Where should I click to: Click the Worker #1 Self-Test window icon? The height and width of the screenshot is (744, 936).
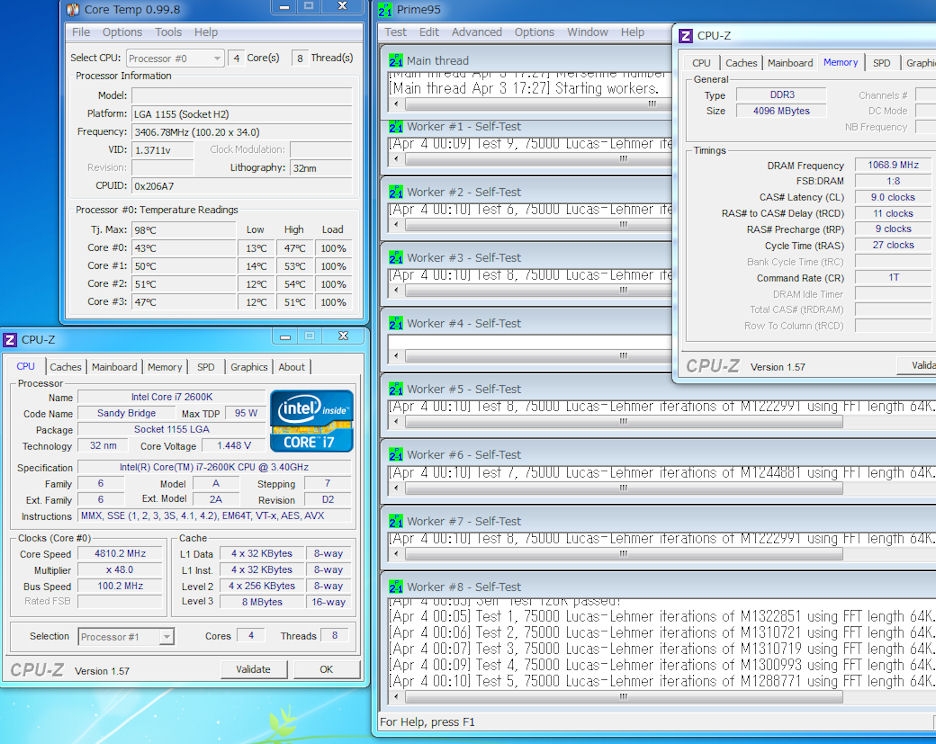point(396,127)
